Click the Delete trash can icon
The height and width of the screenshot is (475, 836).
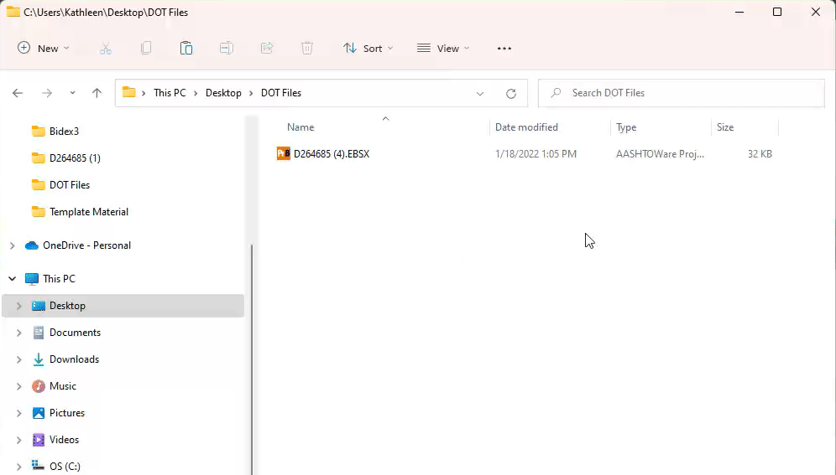point(307,49)
